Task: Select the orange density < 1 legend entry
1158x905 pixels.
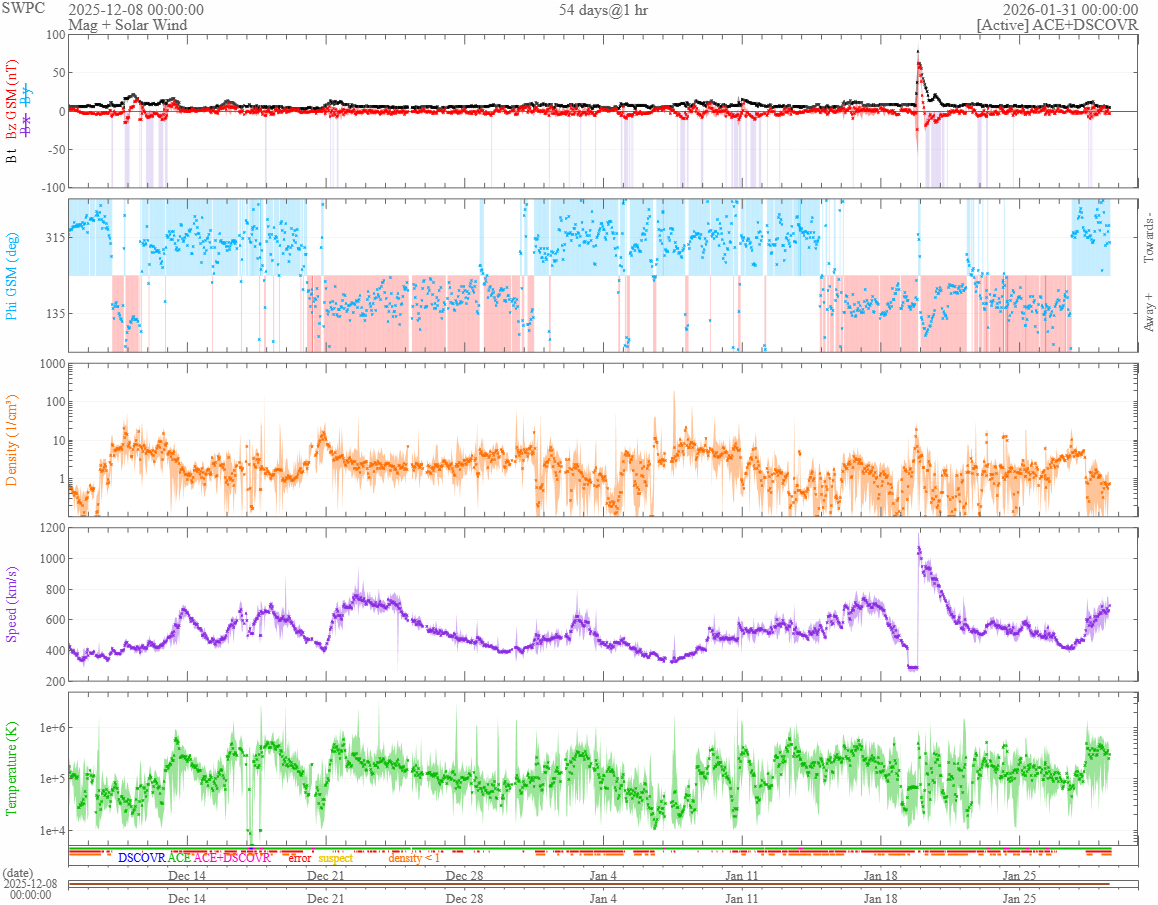Action: (414, 858)
